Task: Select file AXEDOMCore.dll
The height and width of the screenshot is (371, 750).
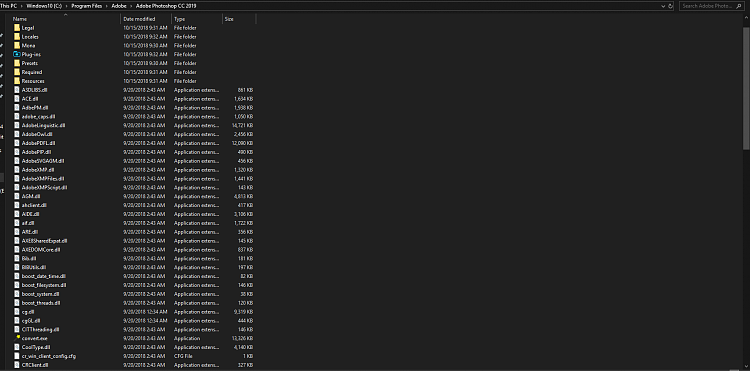Action: 41,250
